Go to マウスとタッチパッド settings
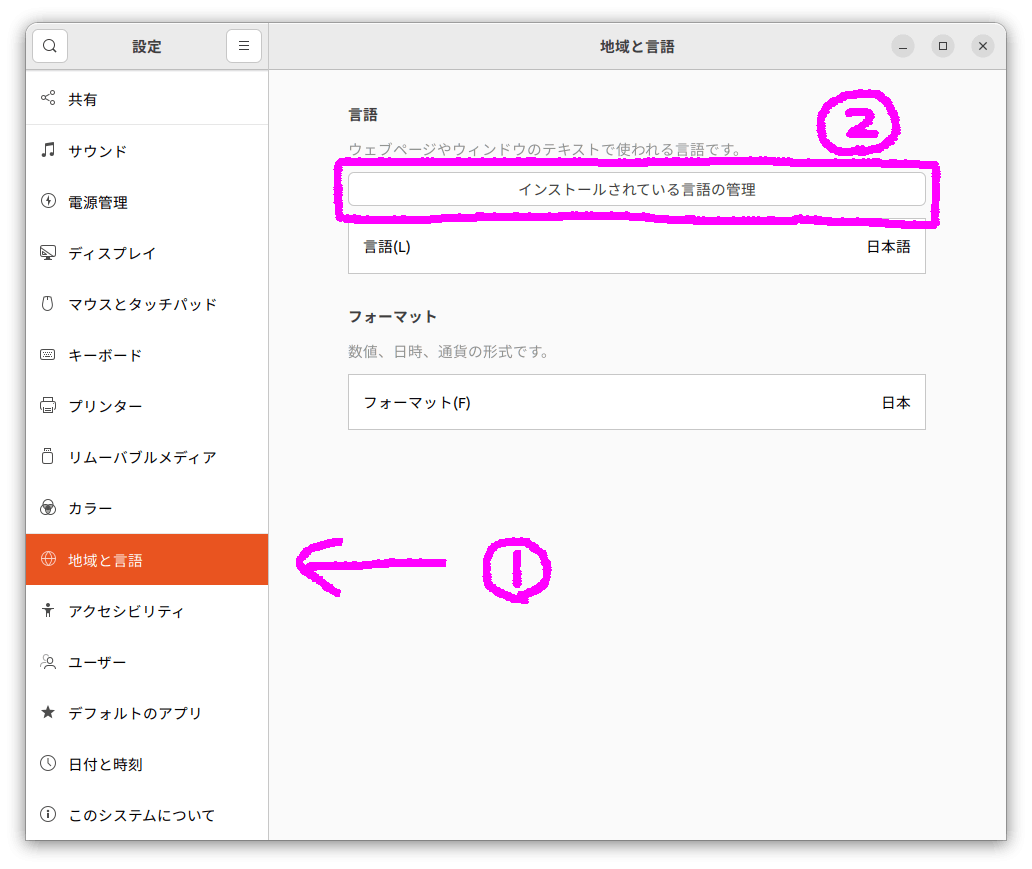 [147, 304]
